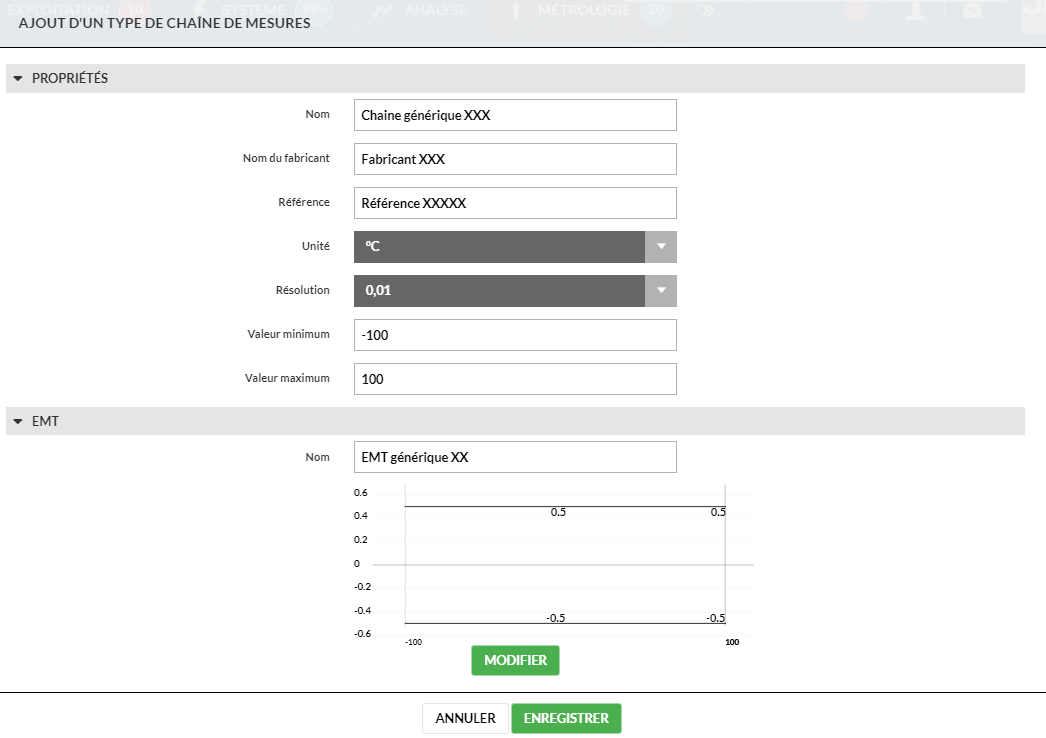Click the EMT tolerance chart
This screenshot has height=738, width=1046.
pyautogui.click(x=554, y=566)
